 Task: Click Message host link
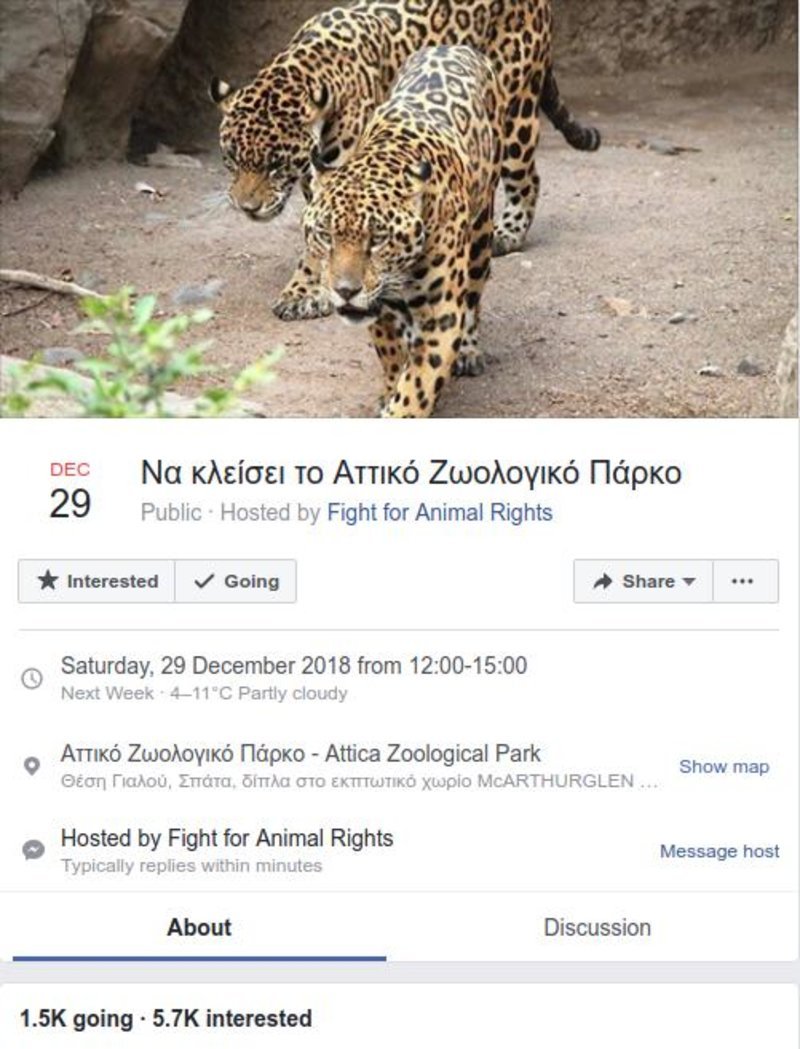pyautogui.click(x=719, y=852)
